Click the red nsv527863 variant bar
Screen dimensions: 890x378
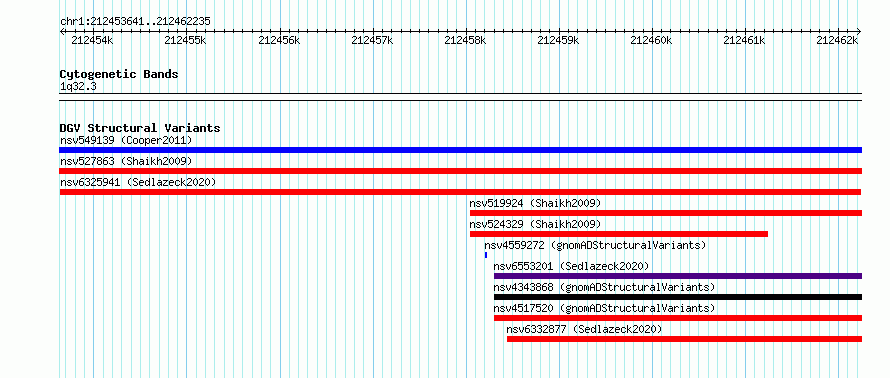[x=460, y=171]
